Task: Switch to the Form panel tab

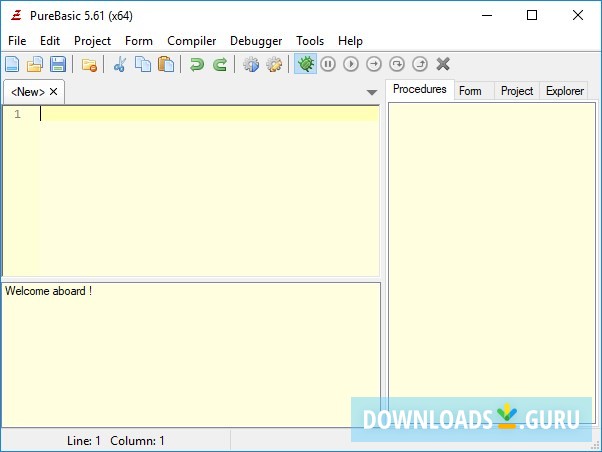Action: (470, 91)
